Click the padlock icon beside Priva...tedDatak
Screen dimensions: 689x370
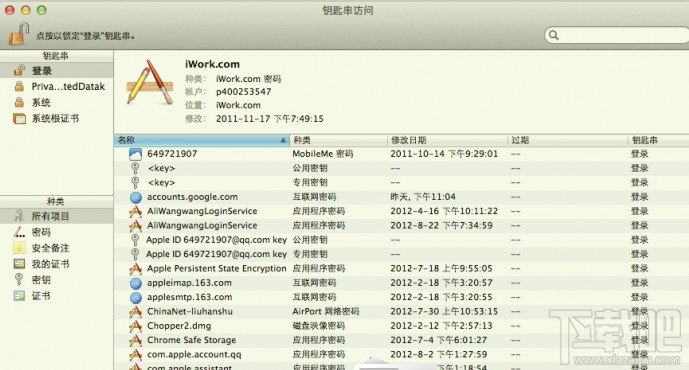click(x=19, y=86)
